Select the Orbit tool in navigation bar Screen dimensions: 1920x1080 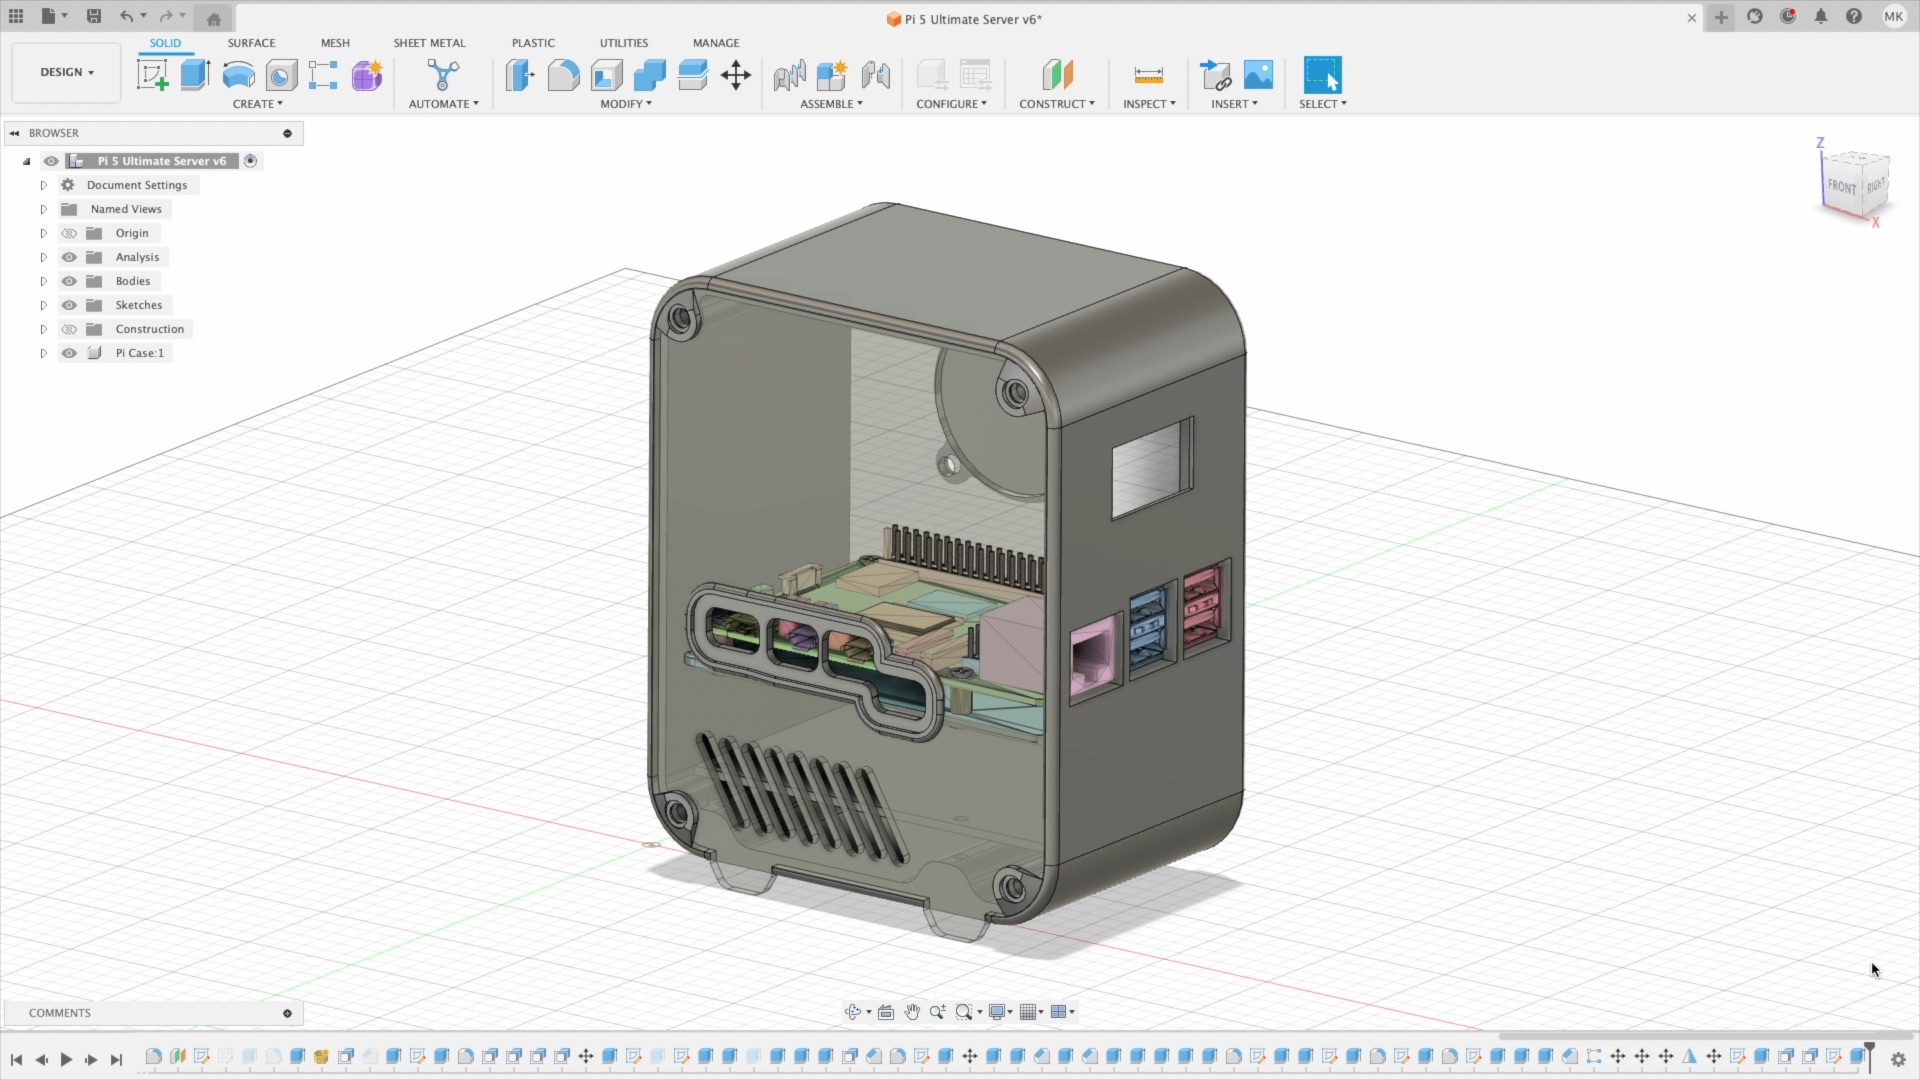(852, 1012)
